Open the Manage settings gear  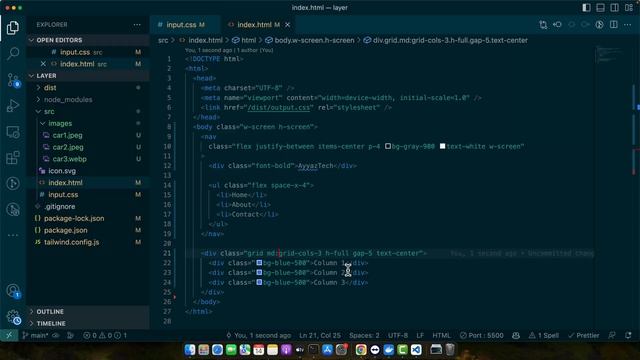13,317
